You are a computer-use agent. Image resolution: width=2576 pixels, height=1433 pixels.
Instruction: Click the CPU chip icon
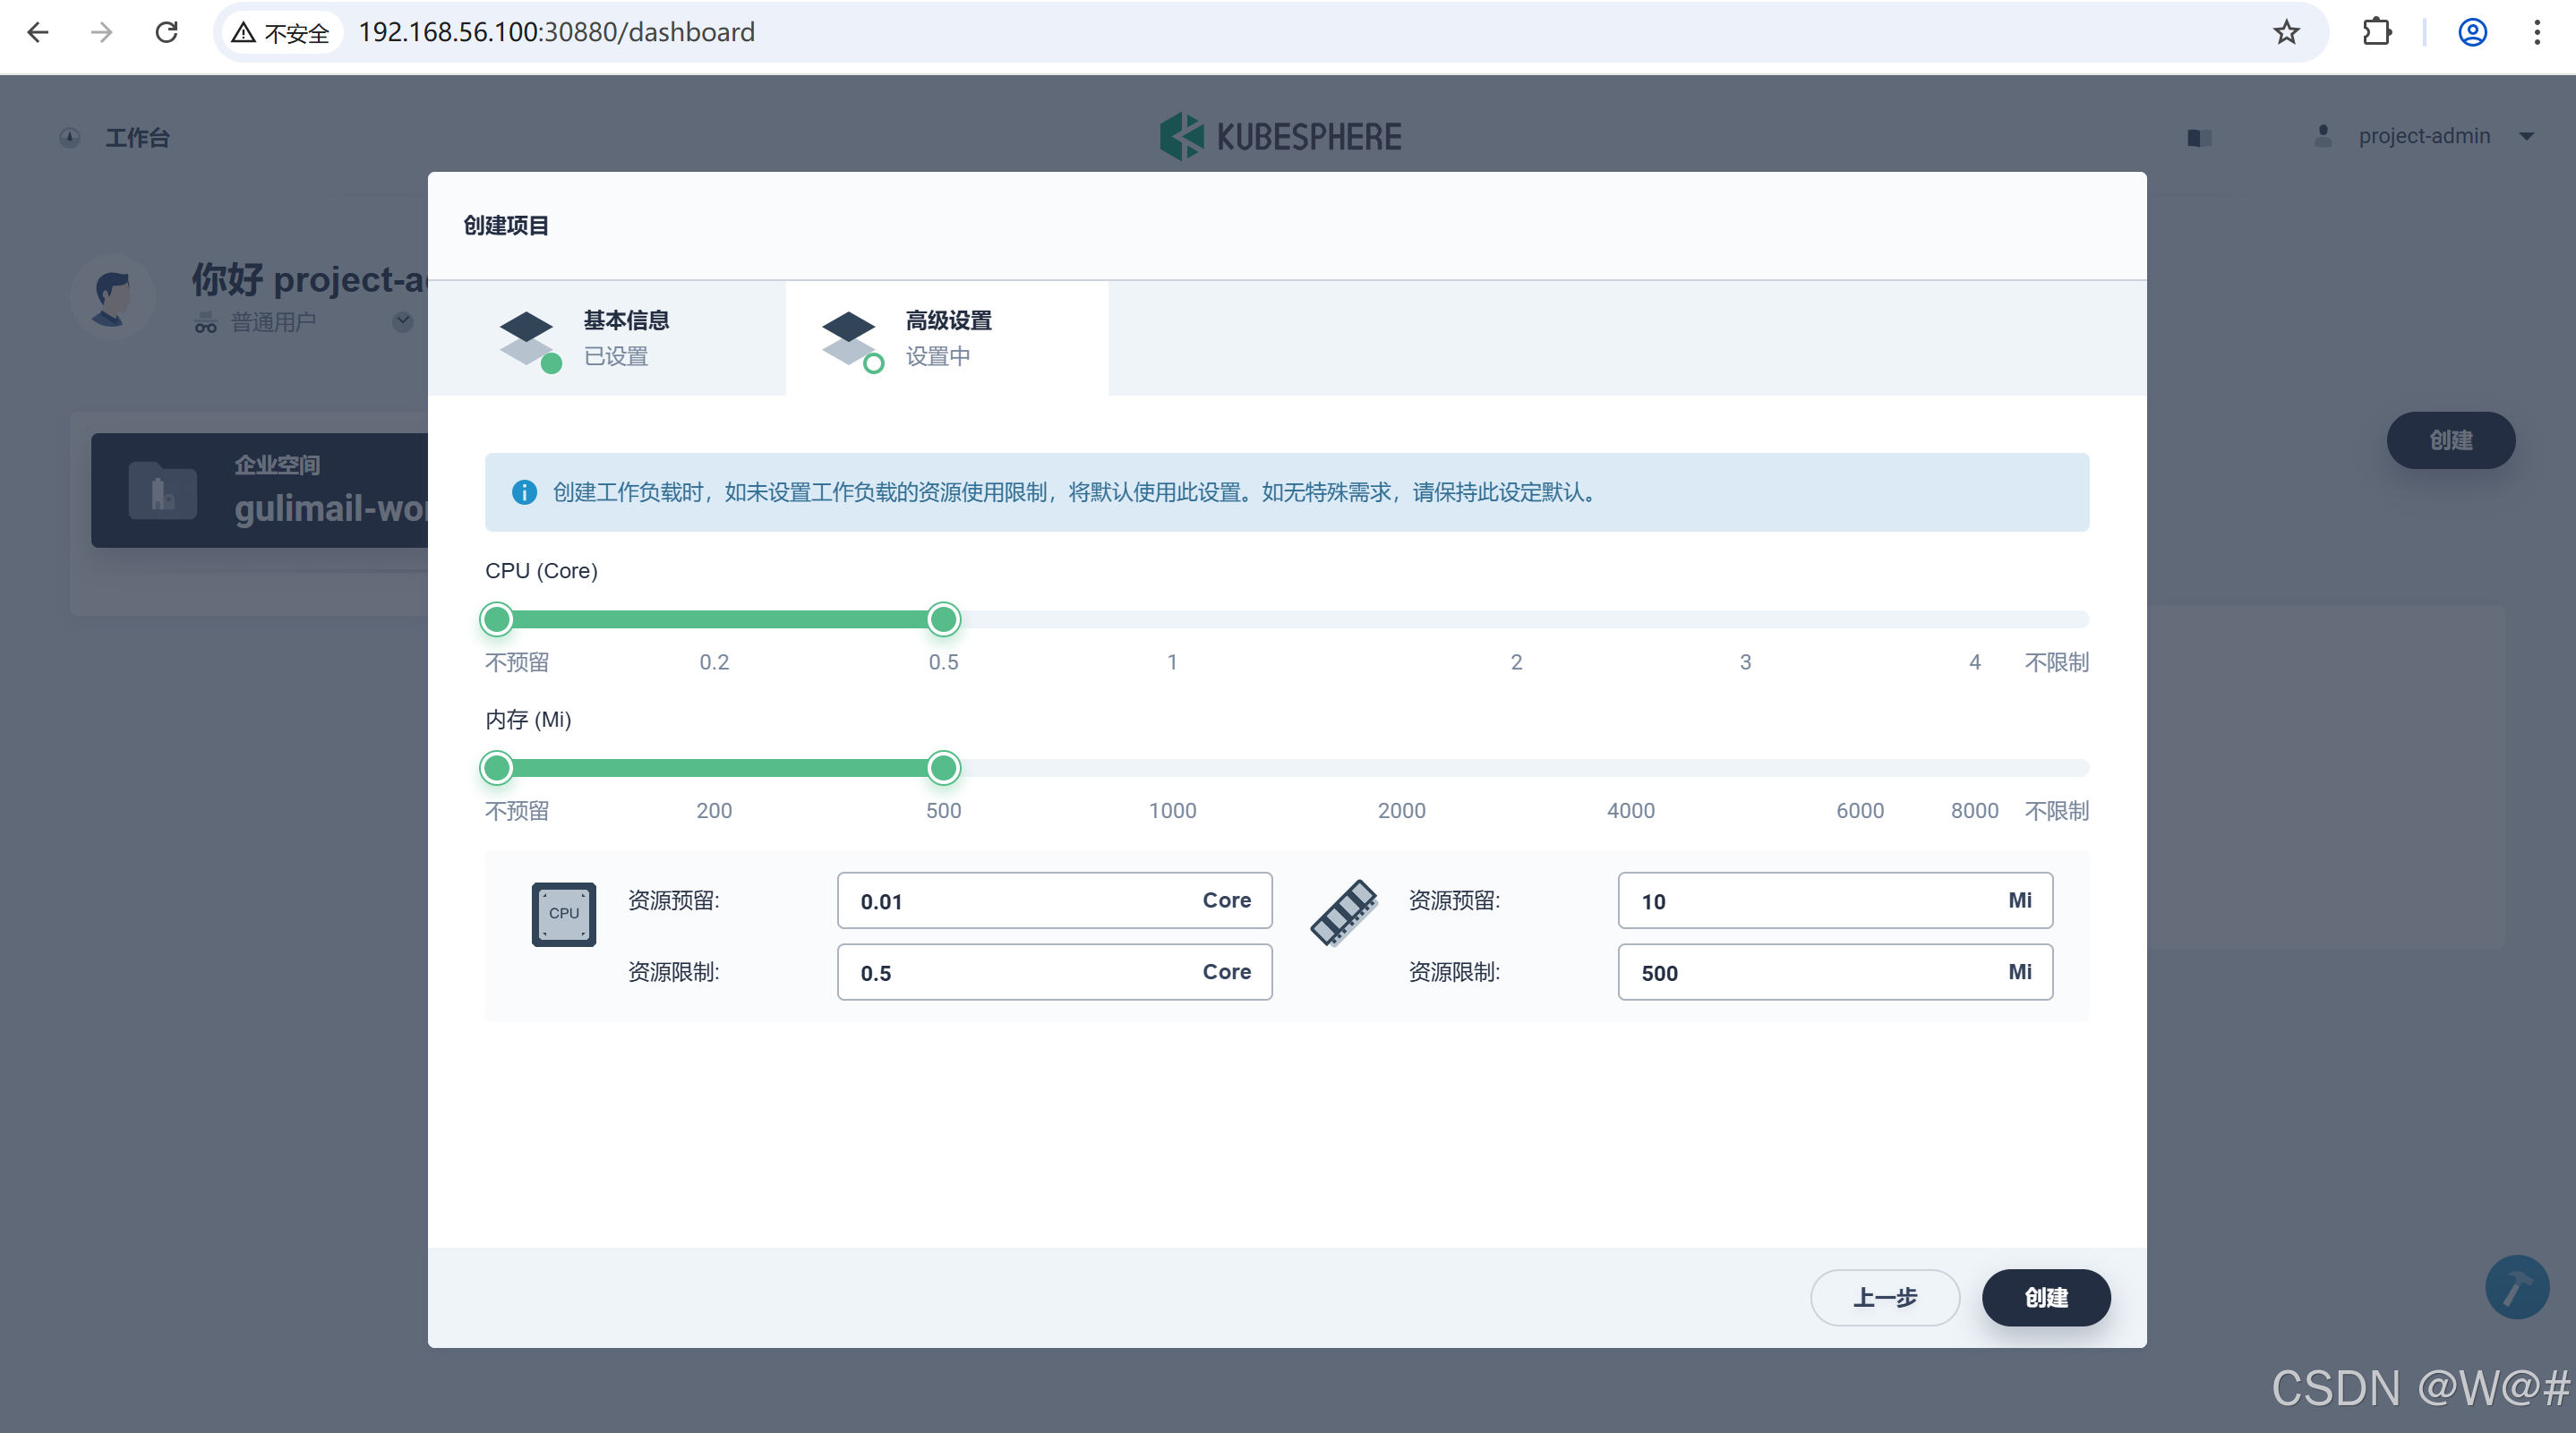563,914
